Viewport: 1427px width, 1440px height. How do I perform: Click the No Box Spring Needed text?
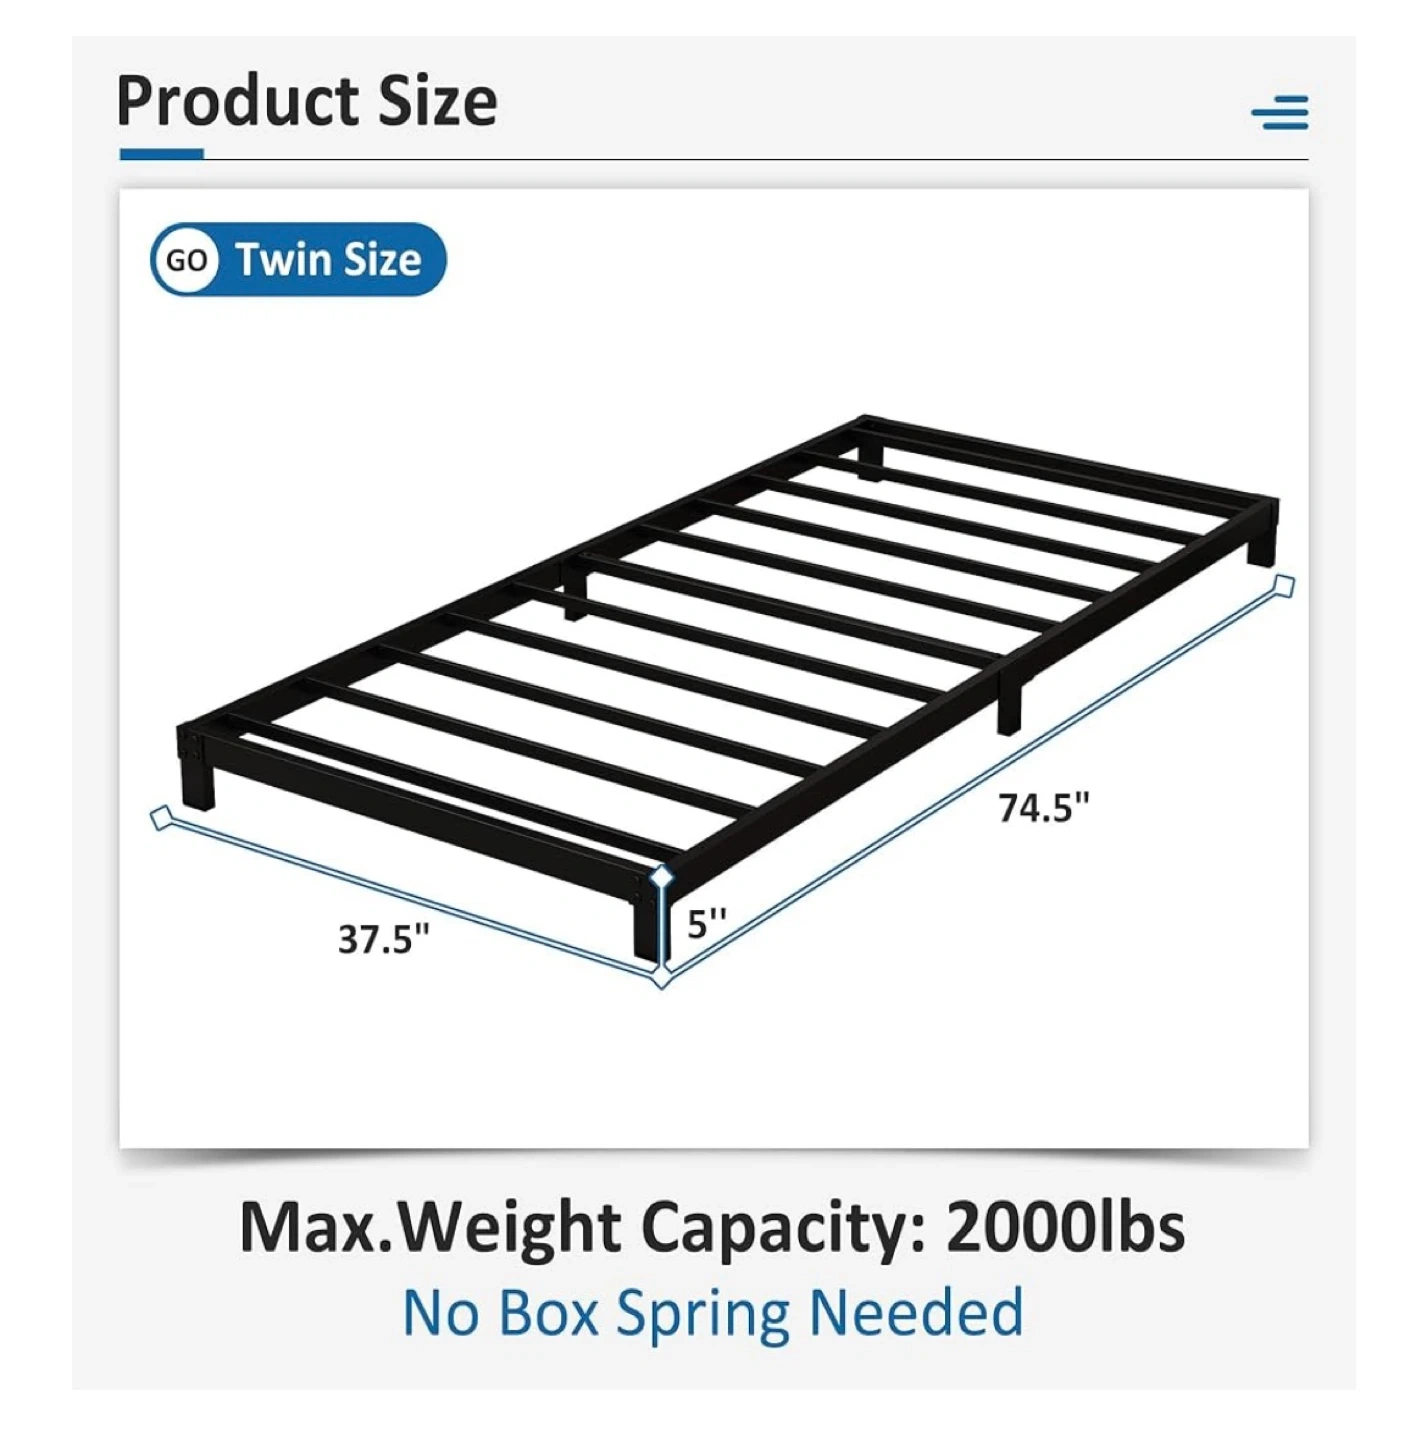pyautogui.click(x=712, y=1313)
